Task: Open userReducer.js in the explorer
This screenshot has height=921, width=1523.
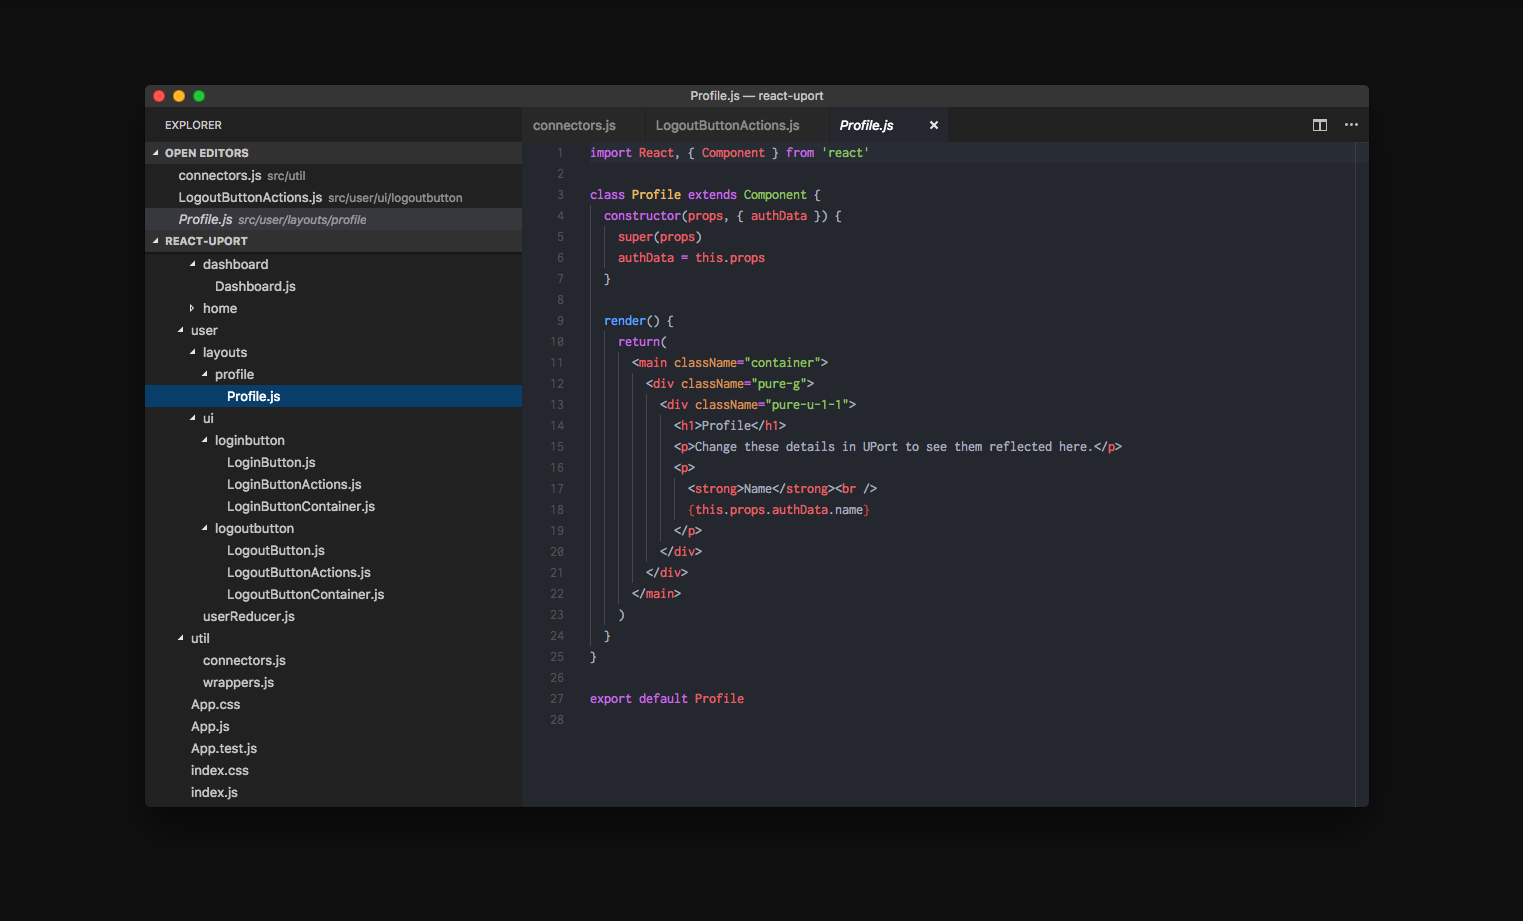Action: pyautogui.click(x=248, y=617)
